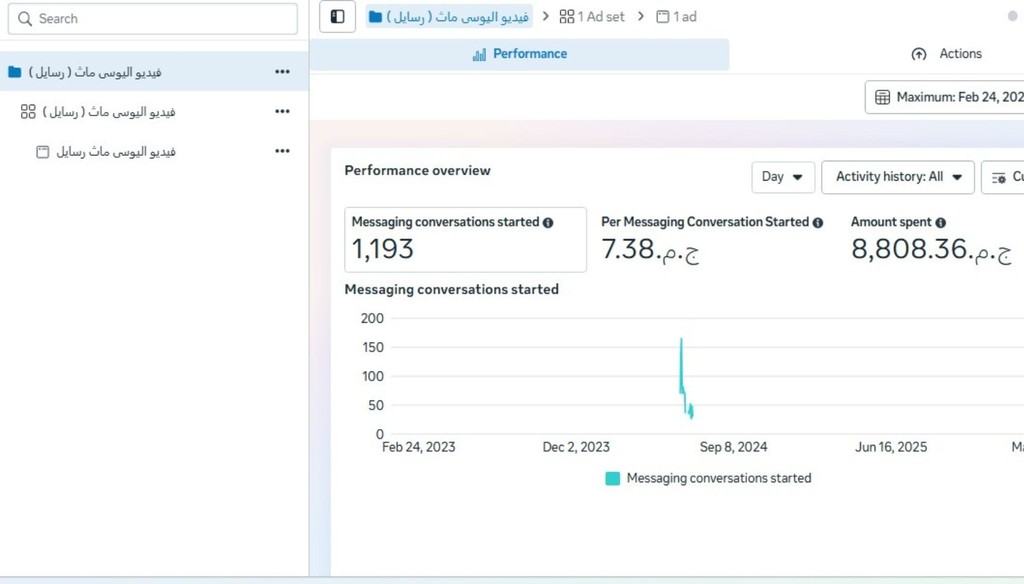Open ad set row three-dot options menu
This screenshot has width=1024, height=584.
tap(282, 112)
